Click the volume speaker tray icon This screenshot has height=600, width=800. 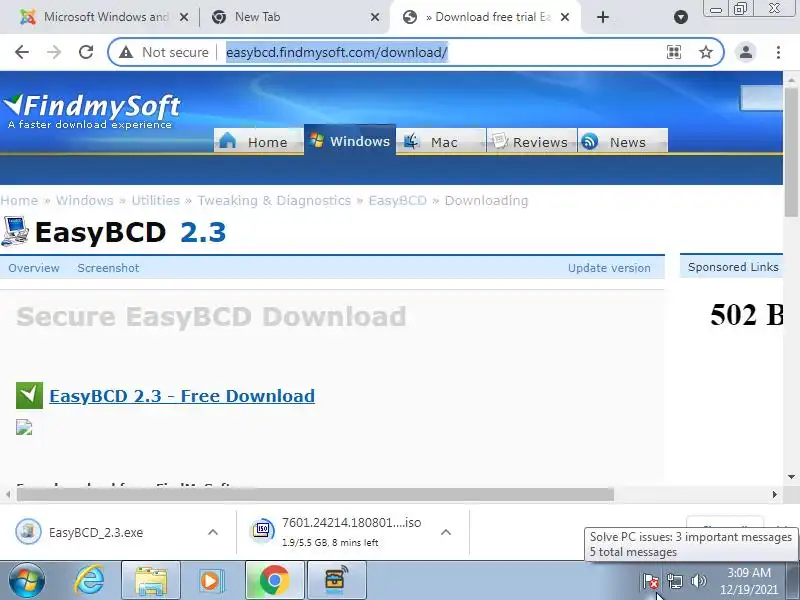pyautogui.click(x=698, y=581)
